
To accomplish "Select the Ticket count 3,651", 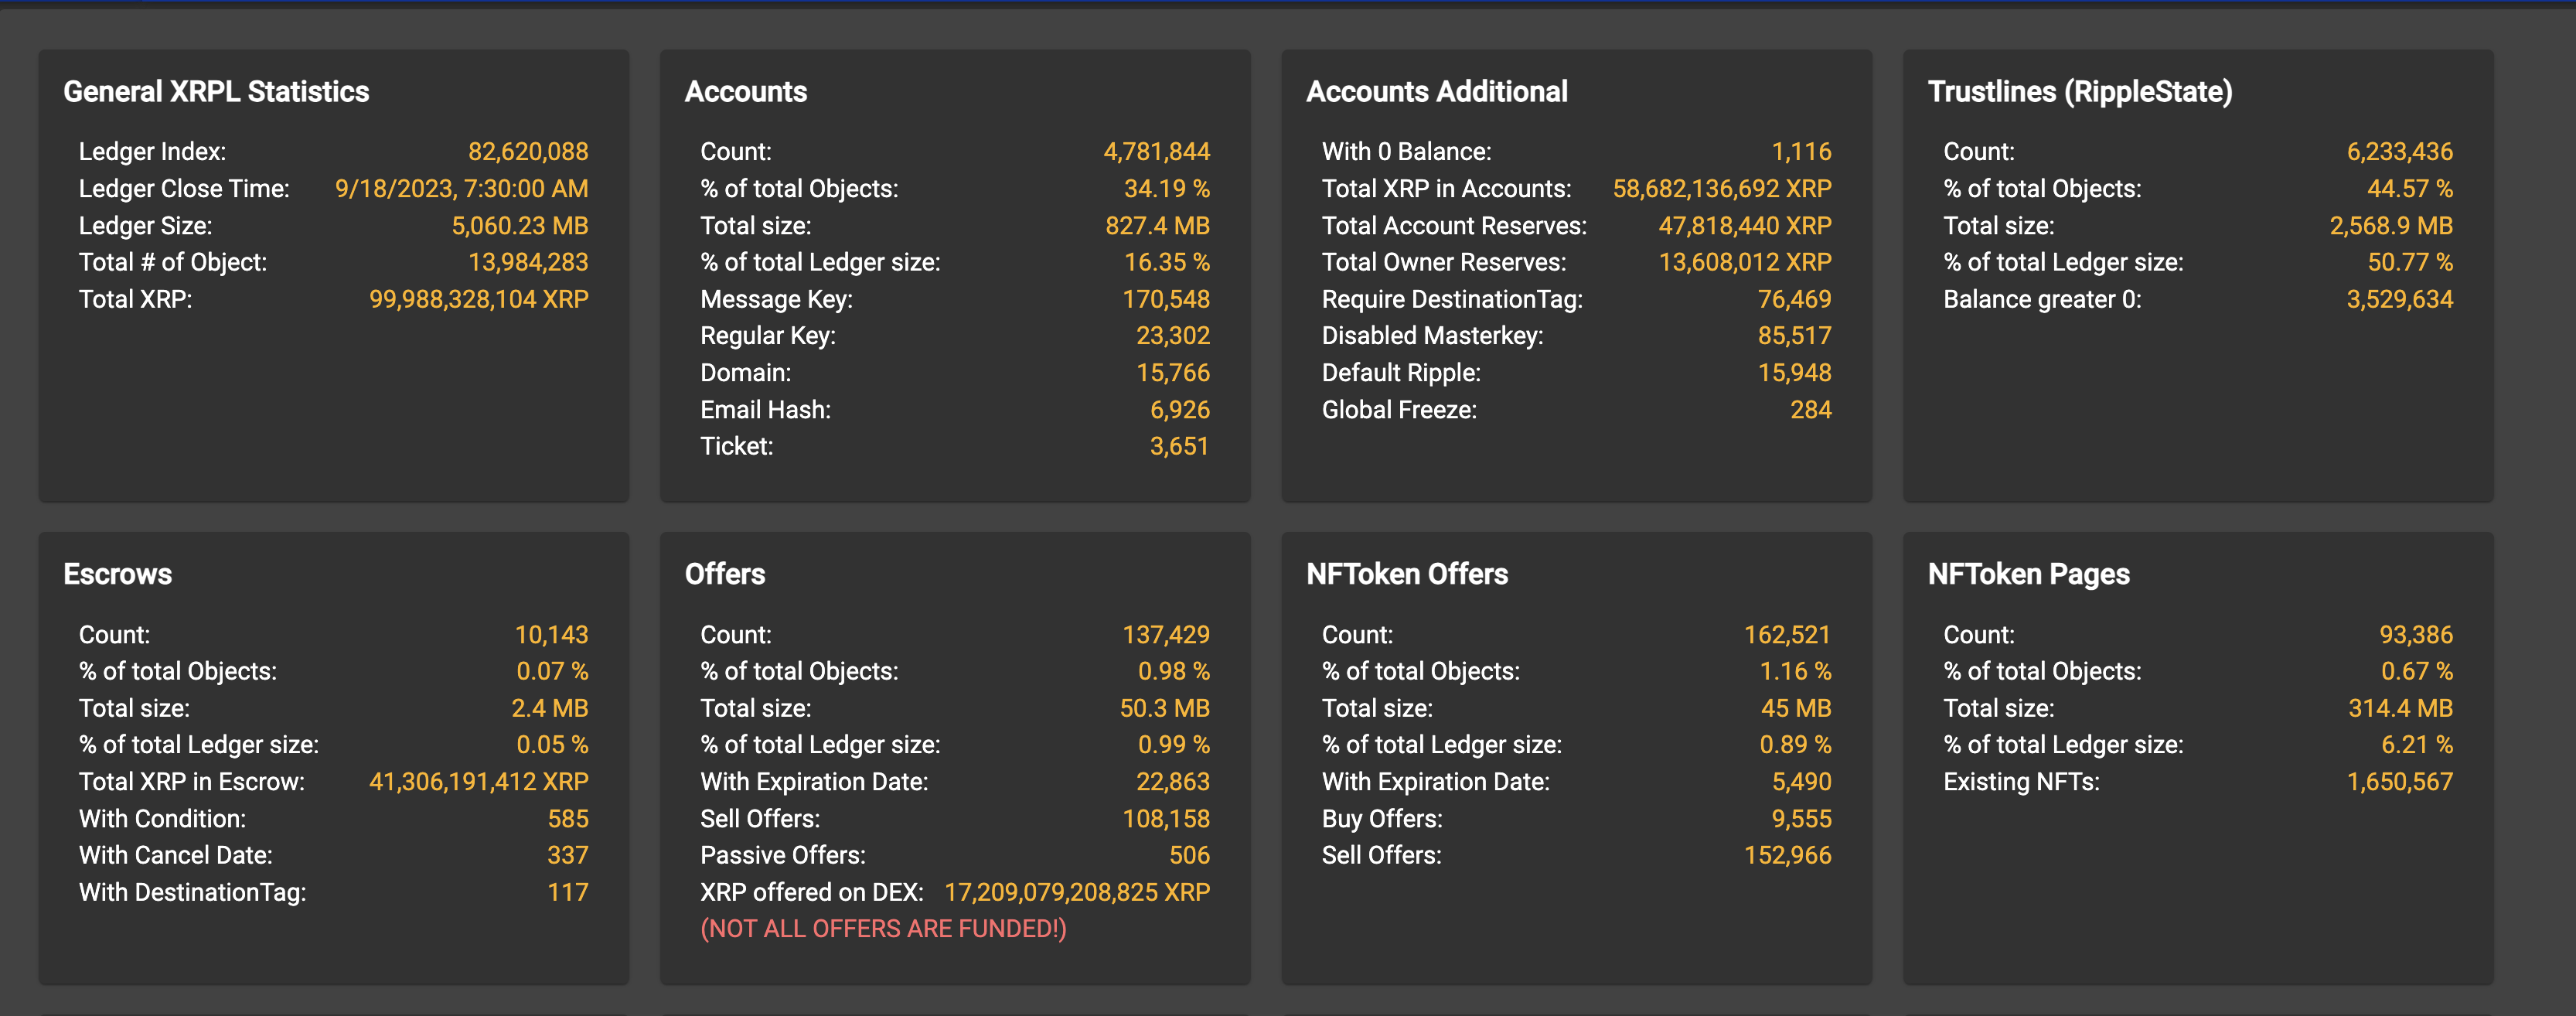I will pos(1178,446).
